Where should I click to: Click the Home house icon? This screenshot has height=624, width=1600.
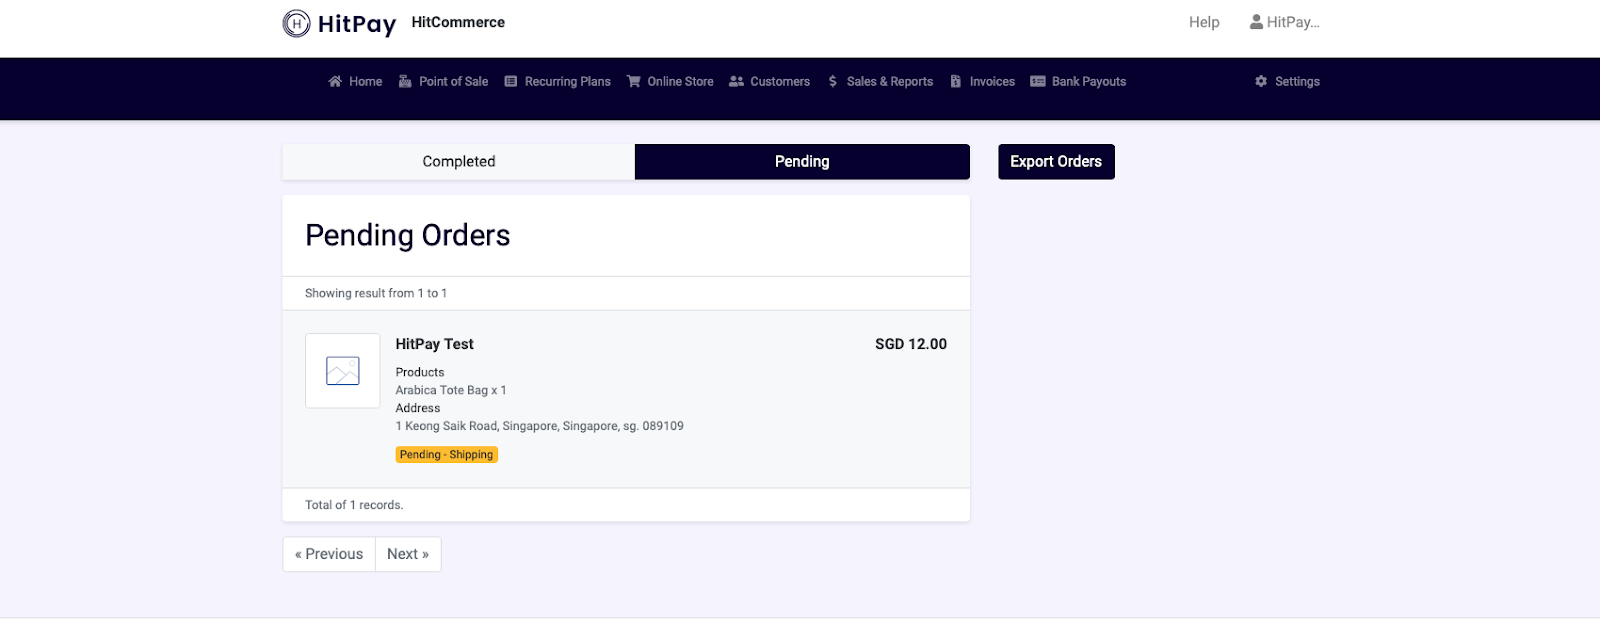[x=335, y=82]
